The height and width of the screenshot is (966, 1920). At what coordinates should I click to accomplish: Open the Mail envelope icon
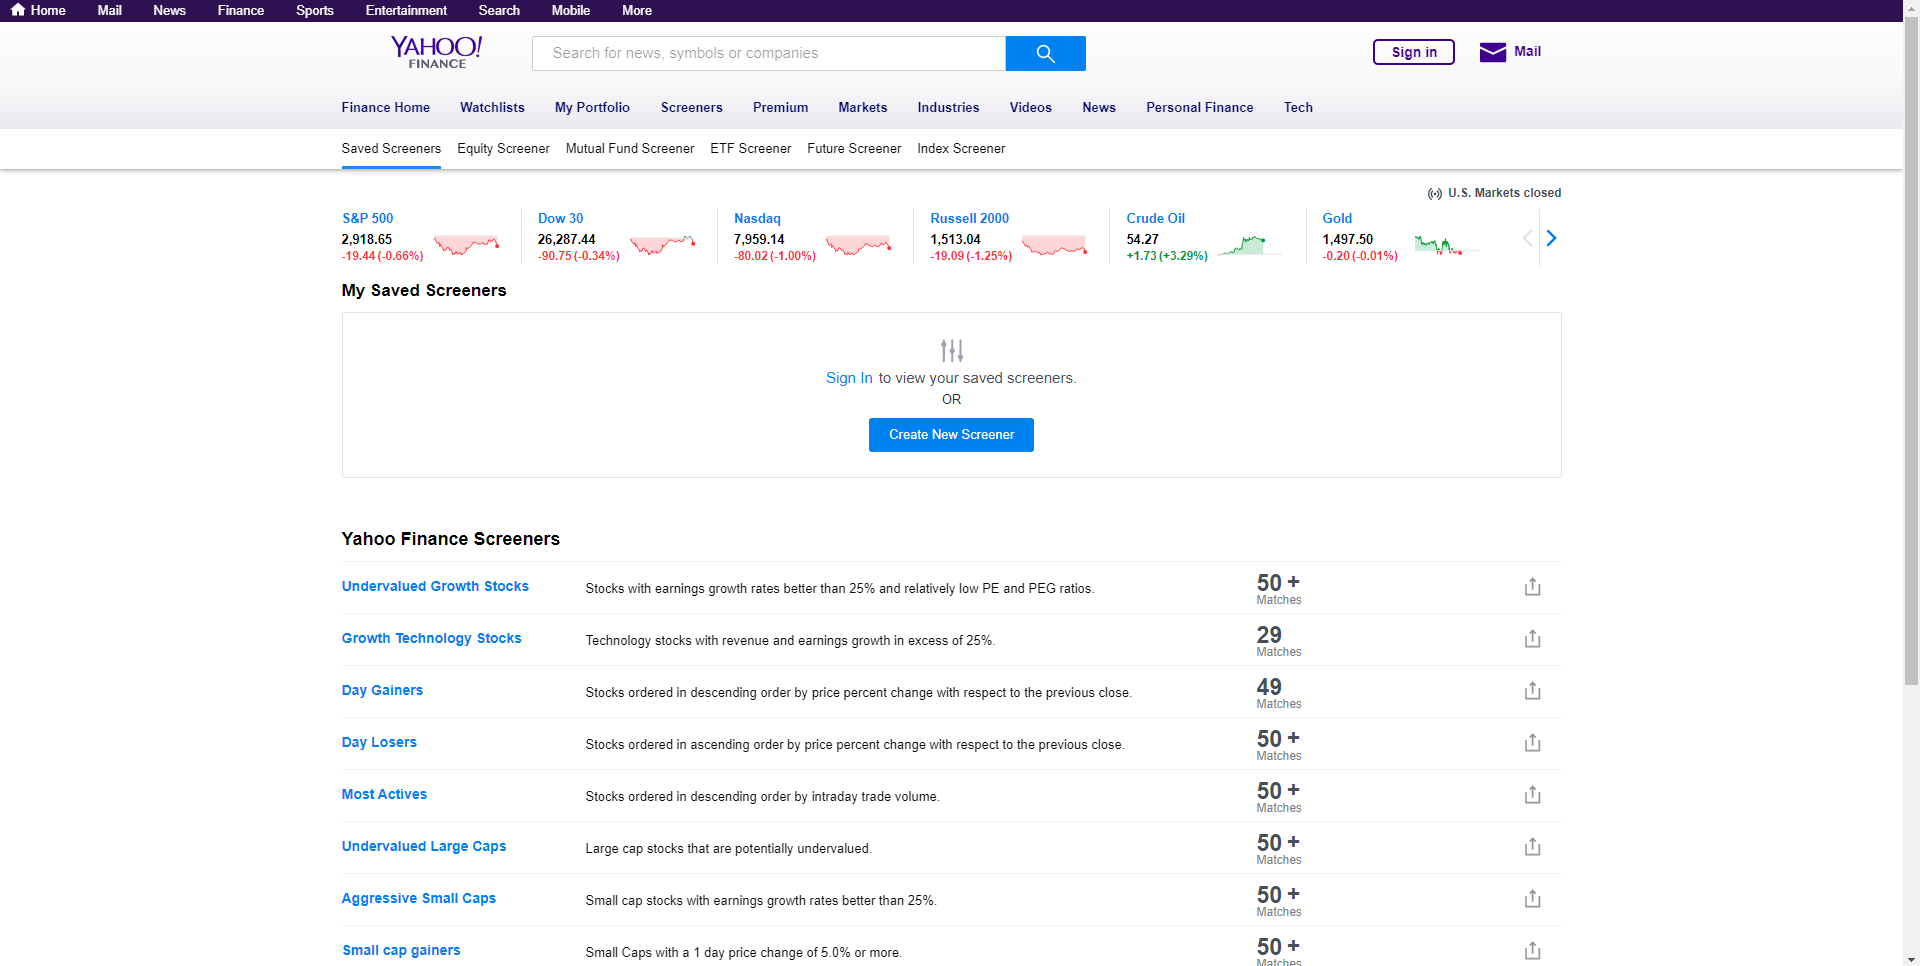click(x=1492, y=52)
